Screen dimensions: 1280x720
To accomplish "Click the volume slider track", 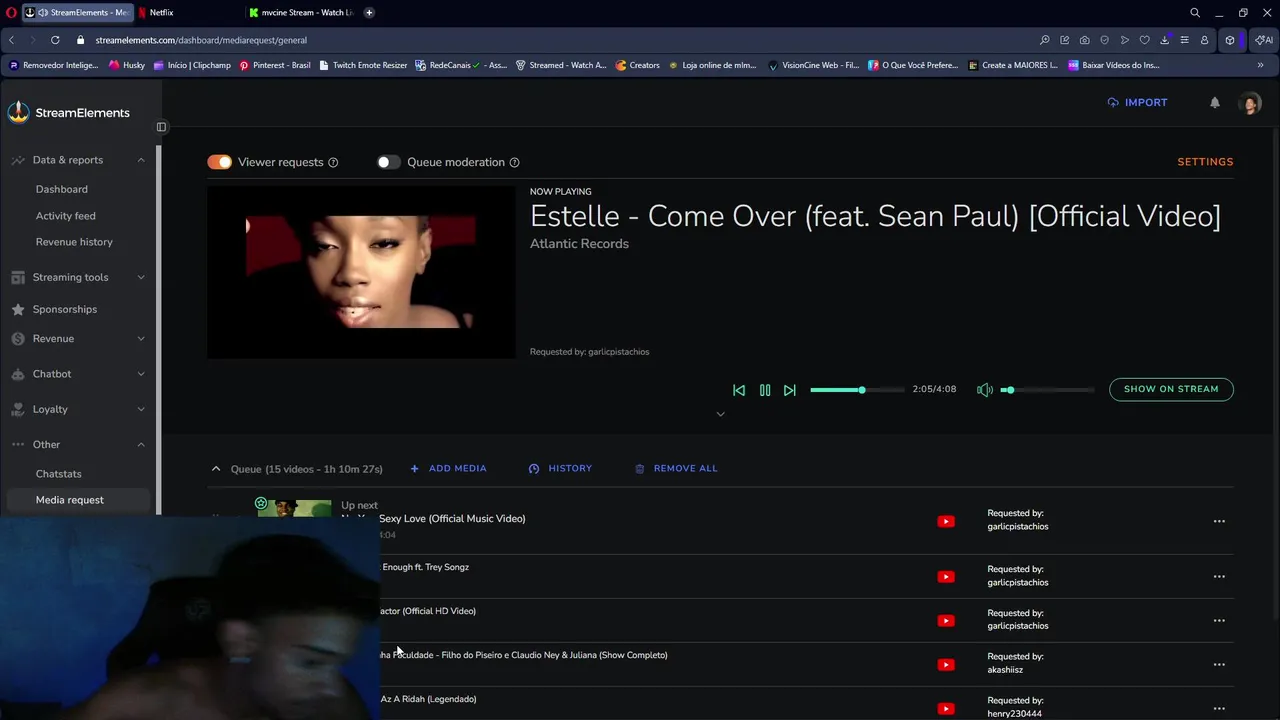I will click(x=1048, y=390).
